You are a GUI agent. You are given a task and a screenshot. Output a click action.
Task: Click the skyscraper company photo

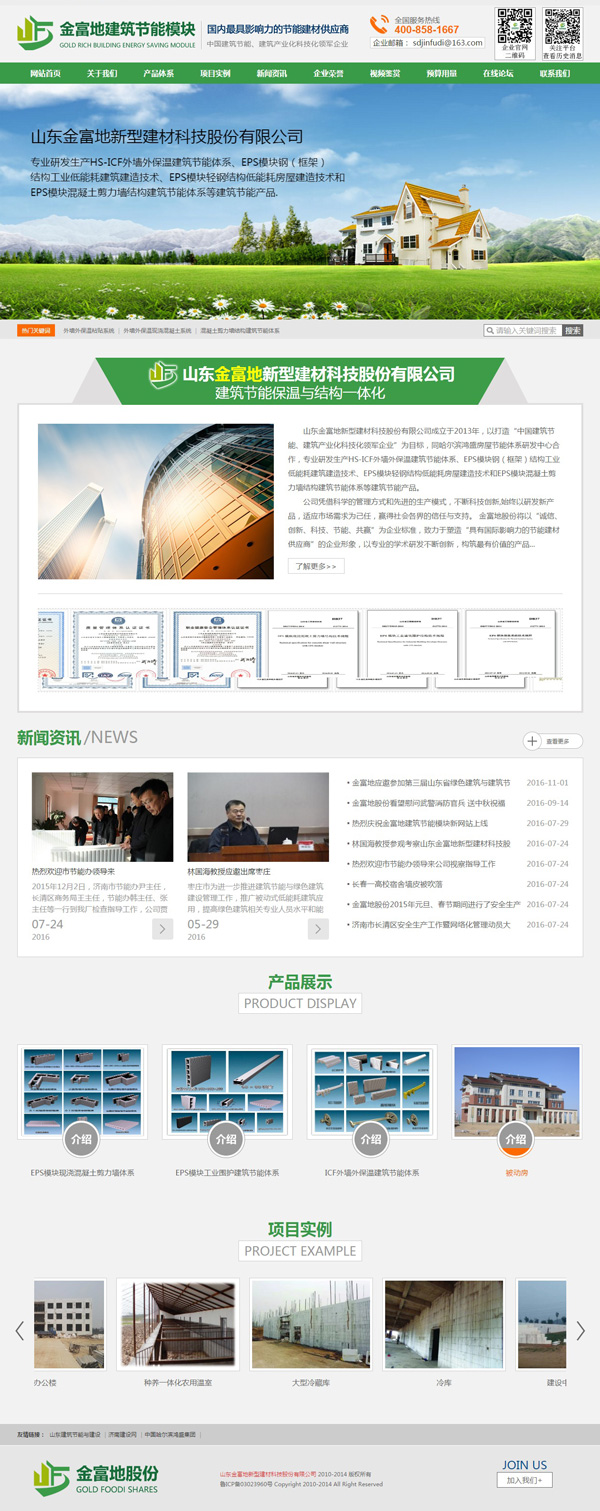click(156, 501)
